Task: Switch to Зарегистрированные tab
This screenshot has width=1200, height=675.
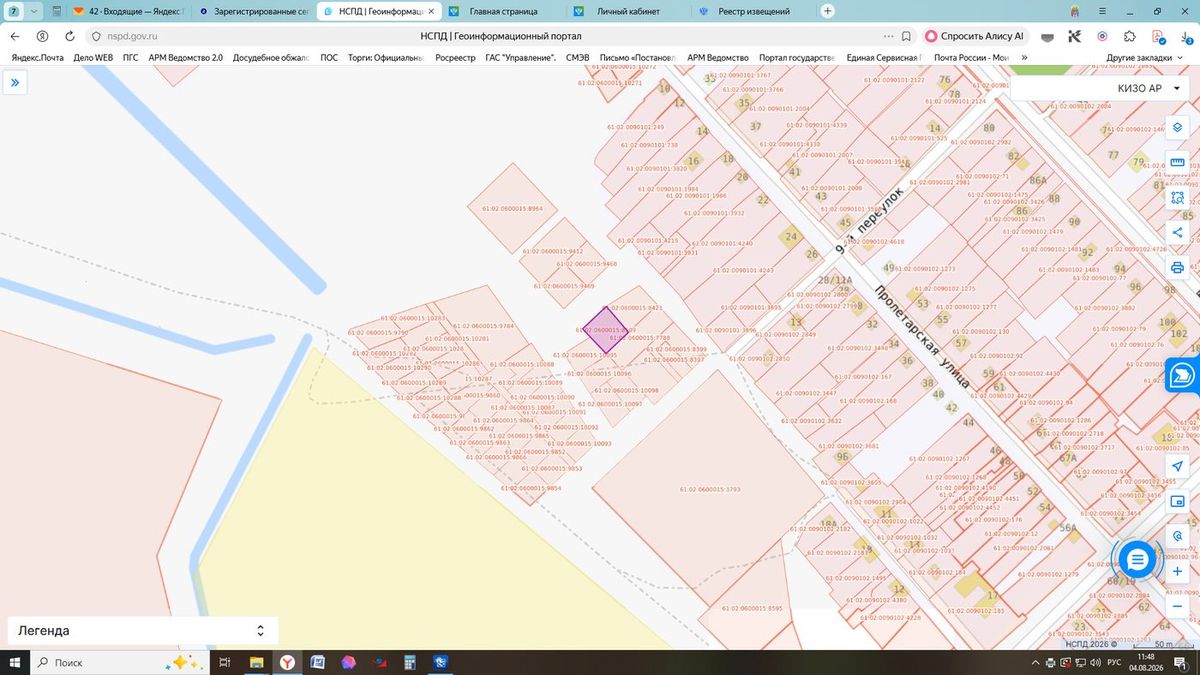Action: 253,11
